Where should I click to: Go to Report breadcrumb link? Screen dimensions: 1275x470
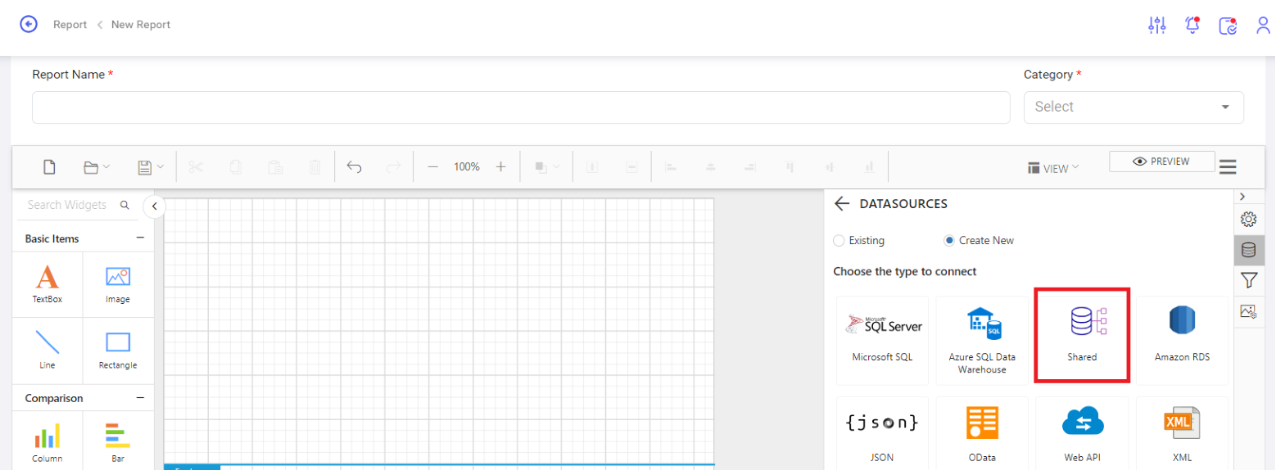click(x=70, y=25)
